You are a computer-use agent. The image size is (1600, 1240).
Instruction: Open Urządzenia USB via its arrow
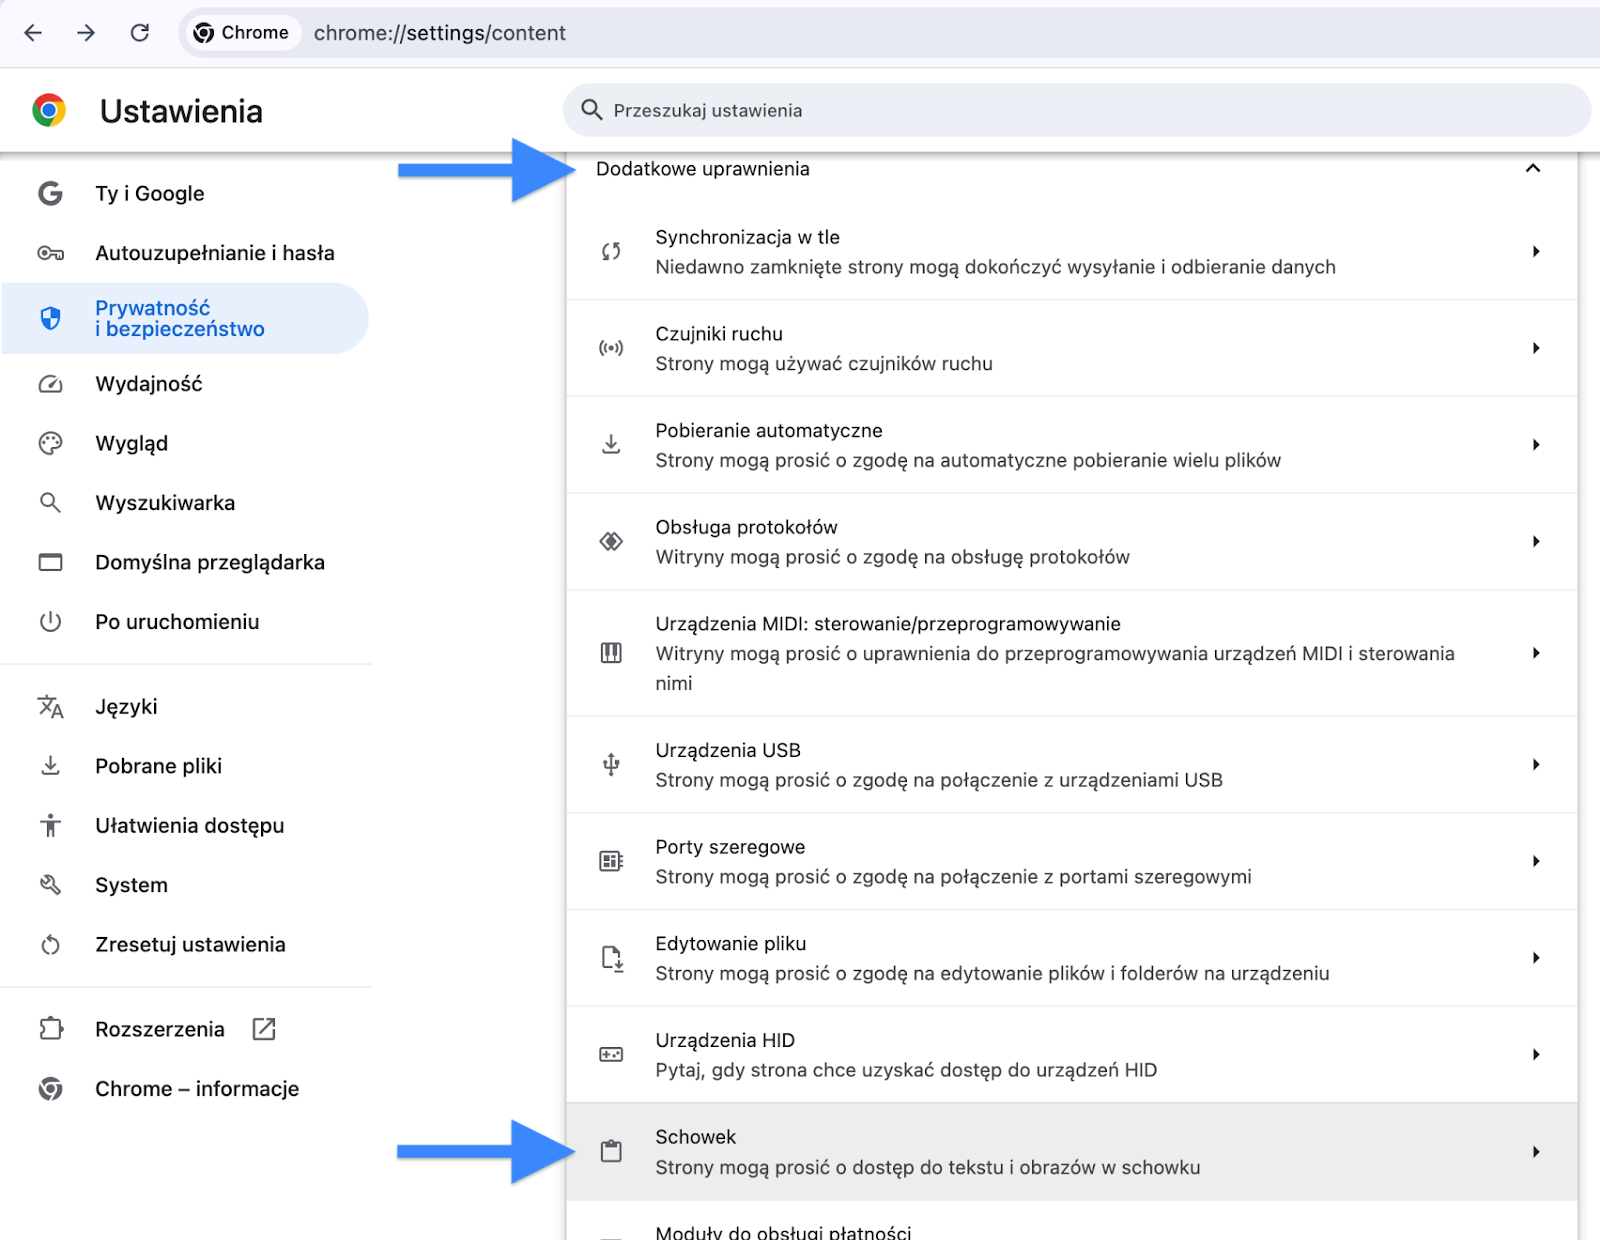point(1536,765)
